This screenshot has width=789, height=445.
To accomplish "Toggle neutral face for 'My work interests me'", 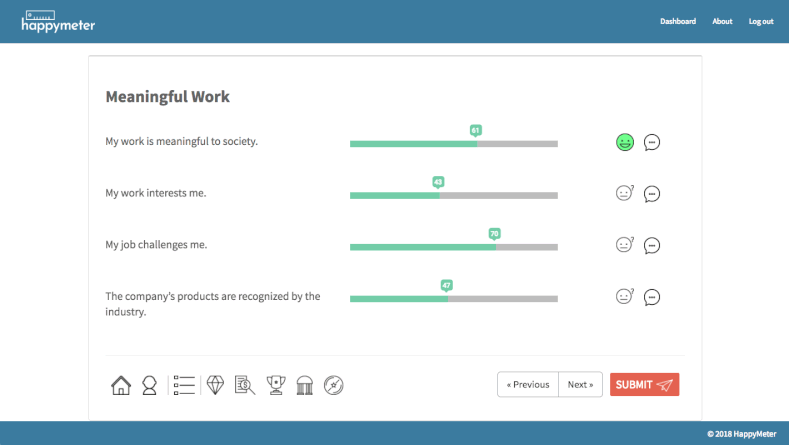I will [625, 194].
